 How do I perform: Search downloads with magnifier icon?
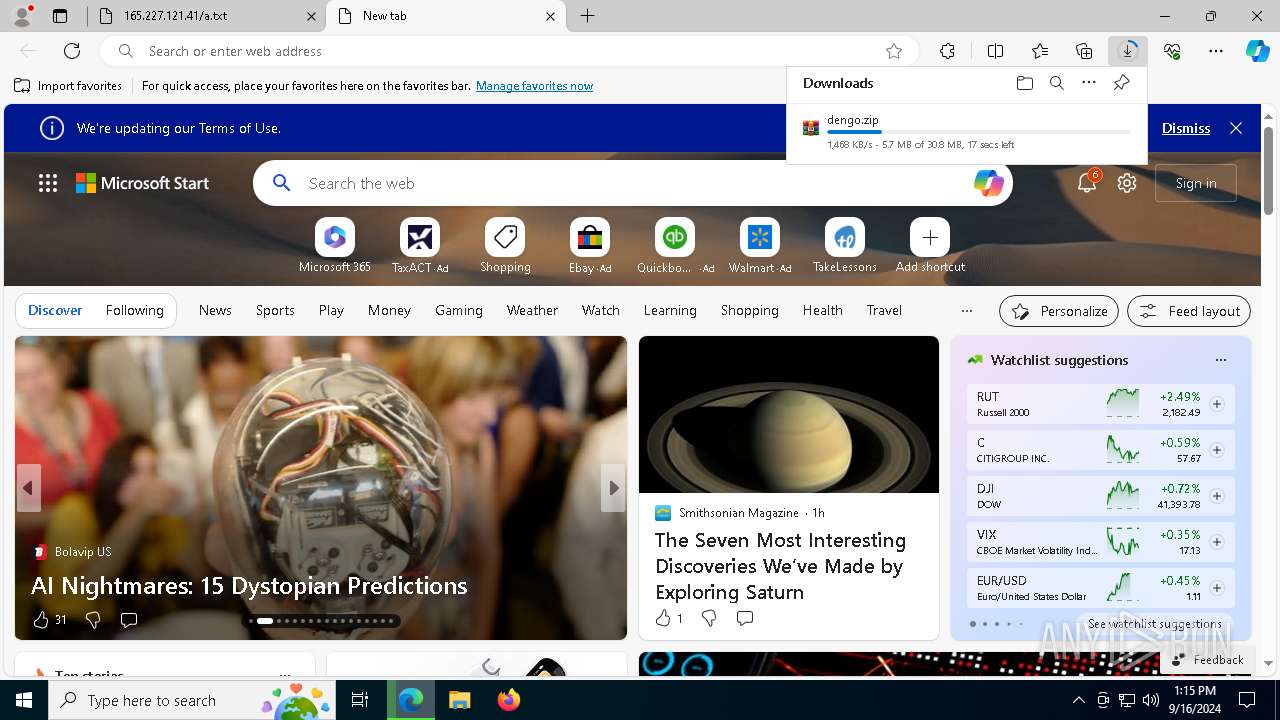pos(1056,83)
